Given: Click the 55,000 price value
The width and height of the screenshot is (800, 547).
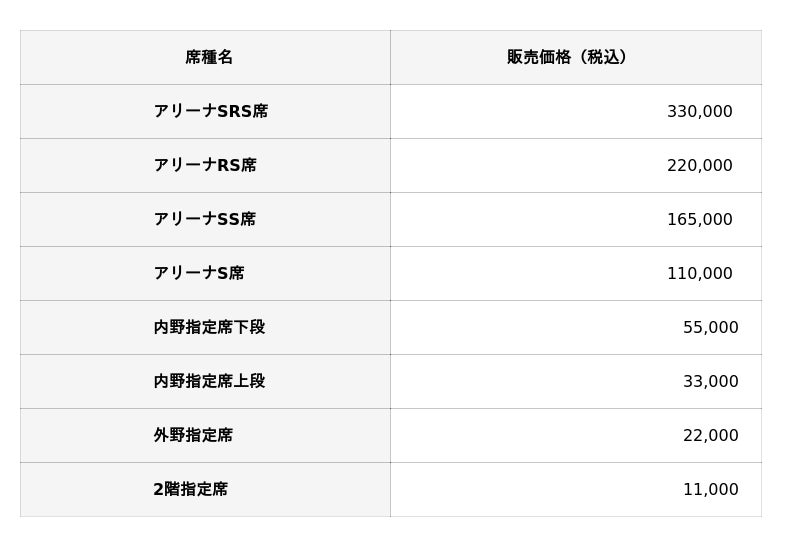Looking at the screenshot, I should click(710, 328).
